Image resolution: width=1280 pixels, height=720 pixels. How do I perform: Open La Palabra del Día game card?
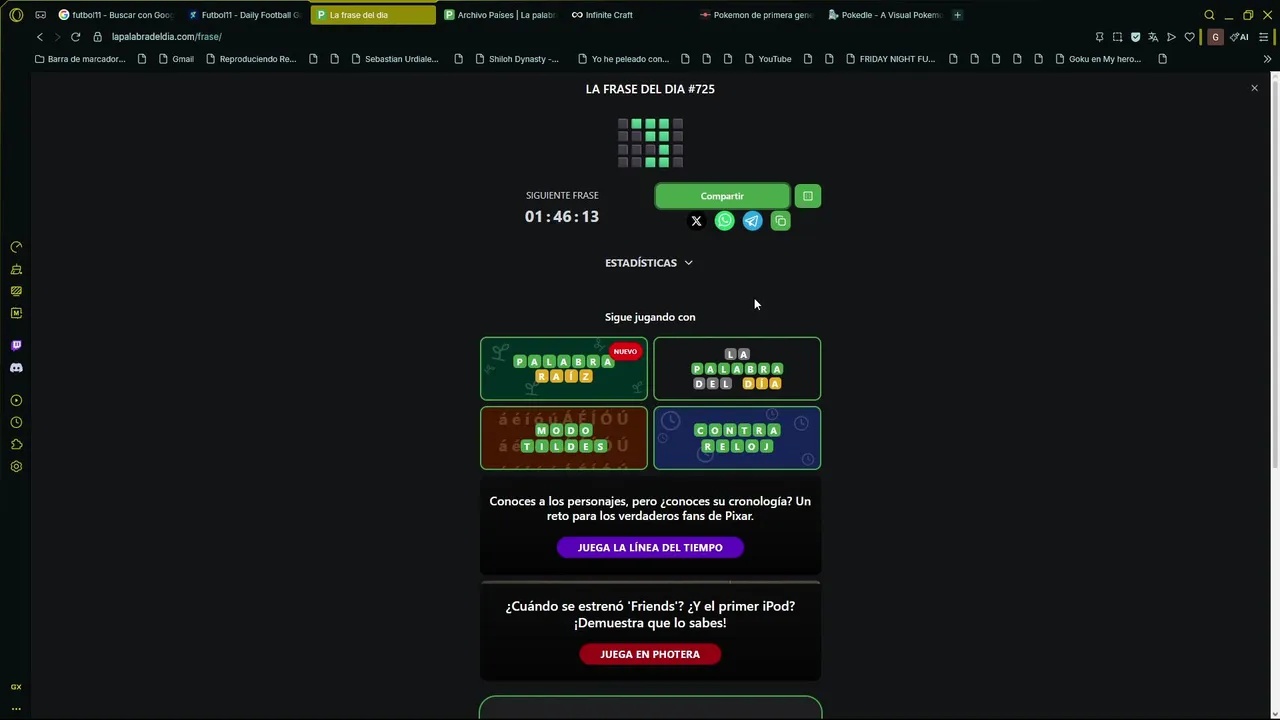click(x=737, y=369)
